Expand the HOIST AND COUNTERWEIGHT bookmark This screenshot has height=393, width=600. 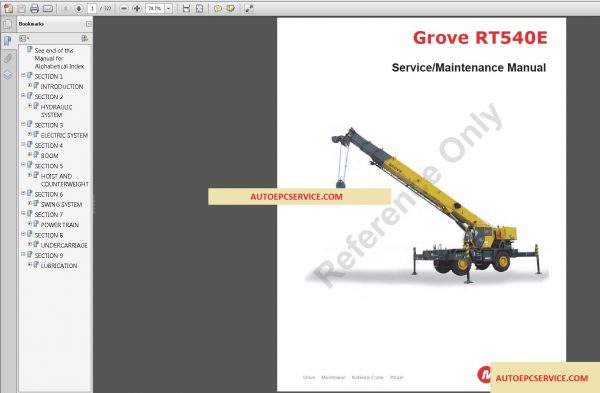[x=30, y=175]
